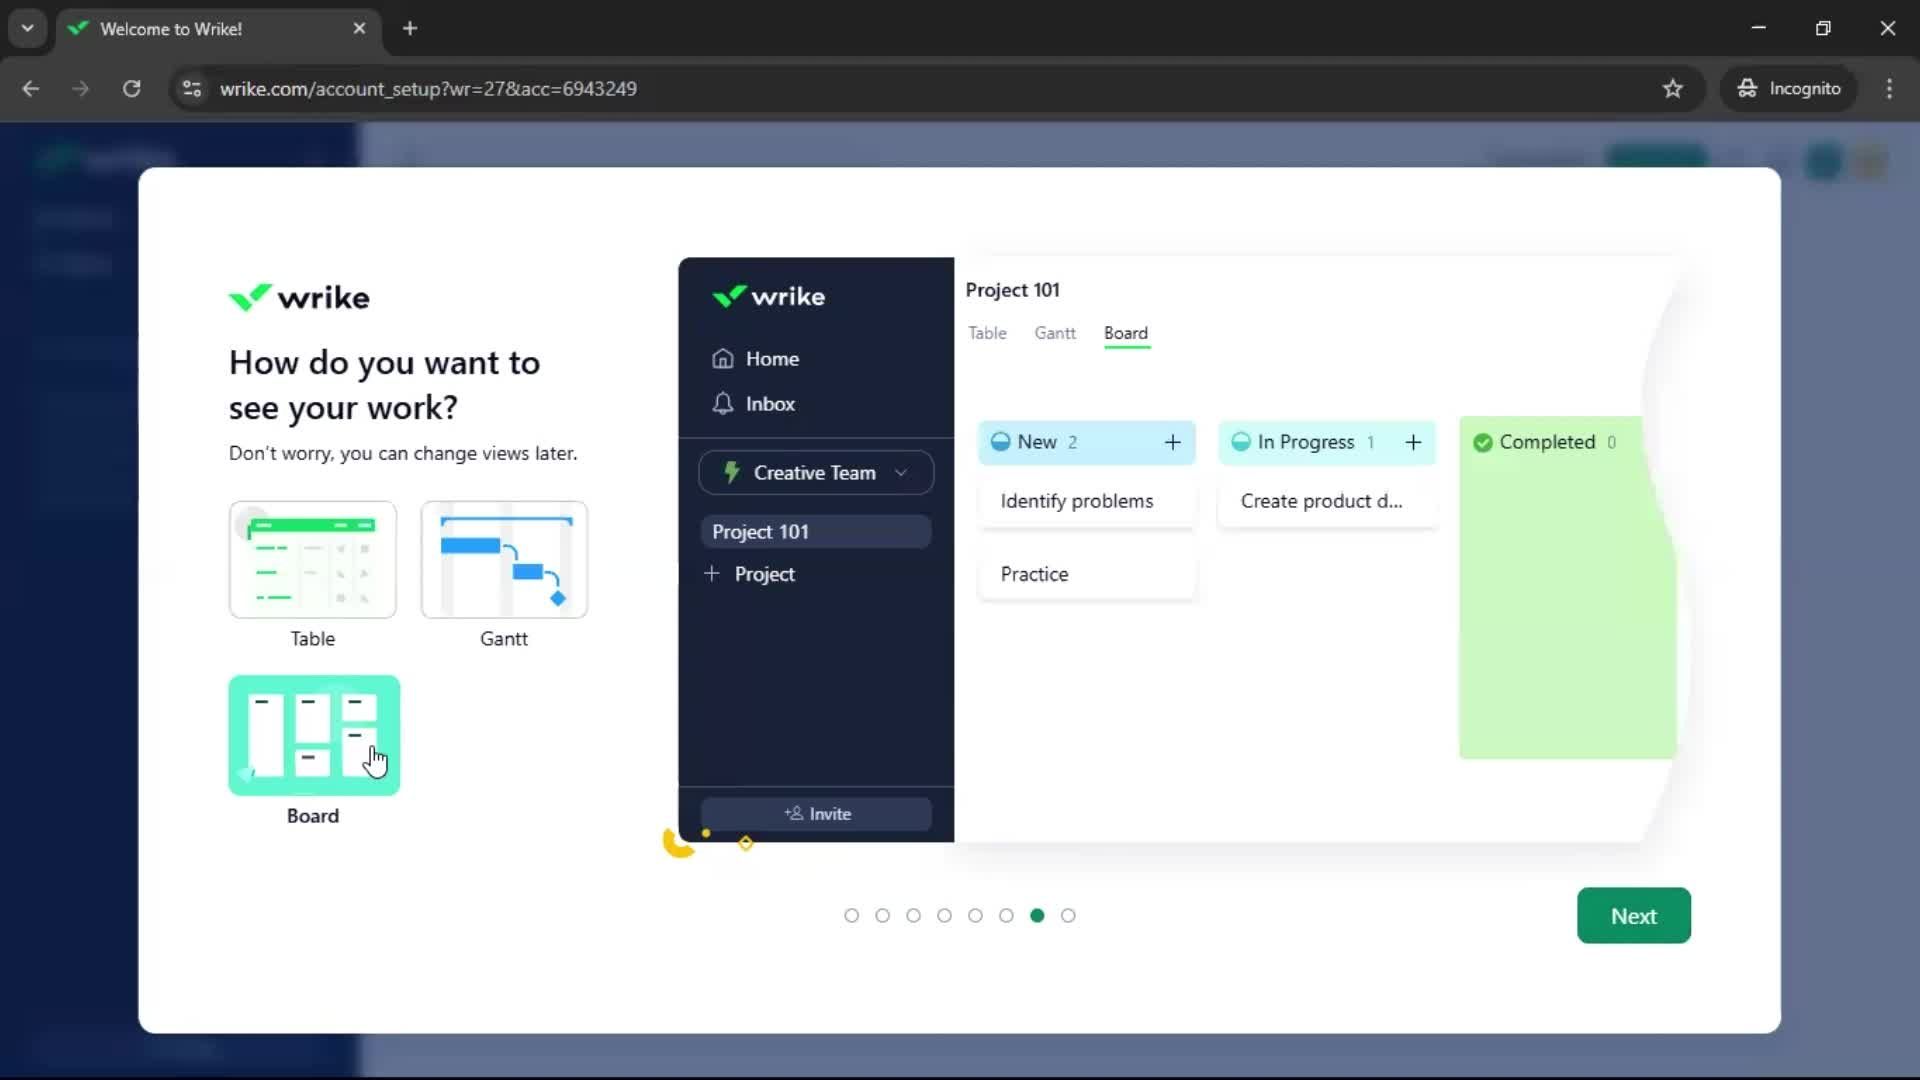Open the tab search dropdown
1920x1080 pixels.
point(27,29)
